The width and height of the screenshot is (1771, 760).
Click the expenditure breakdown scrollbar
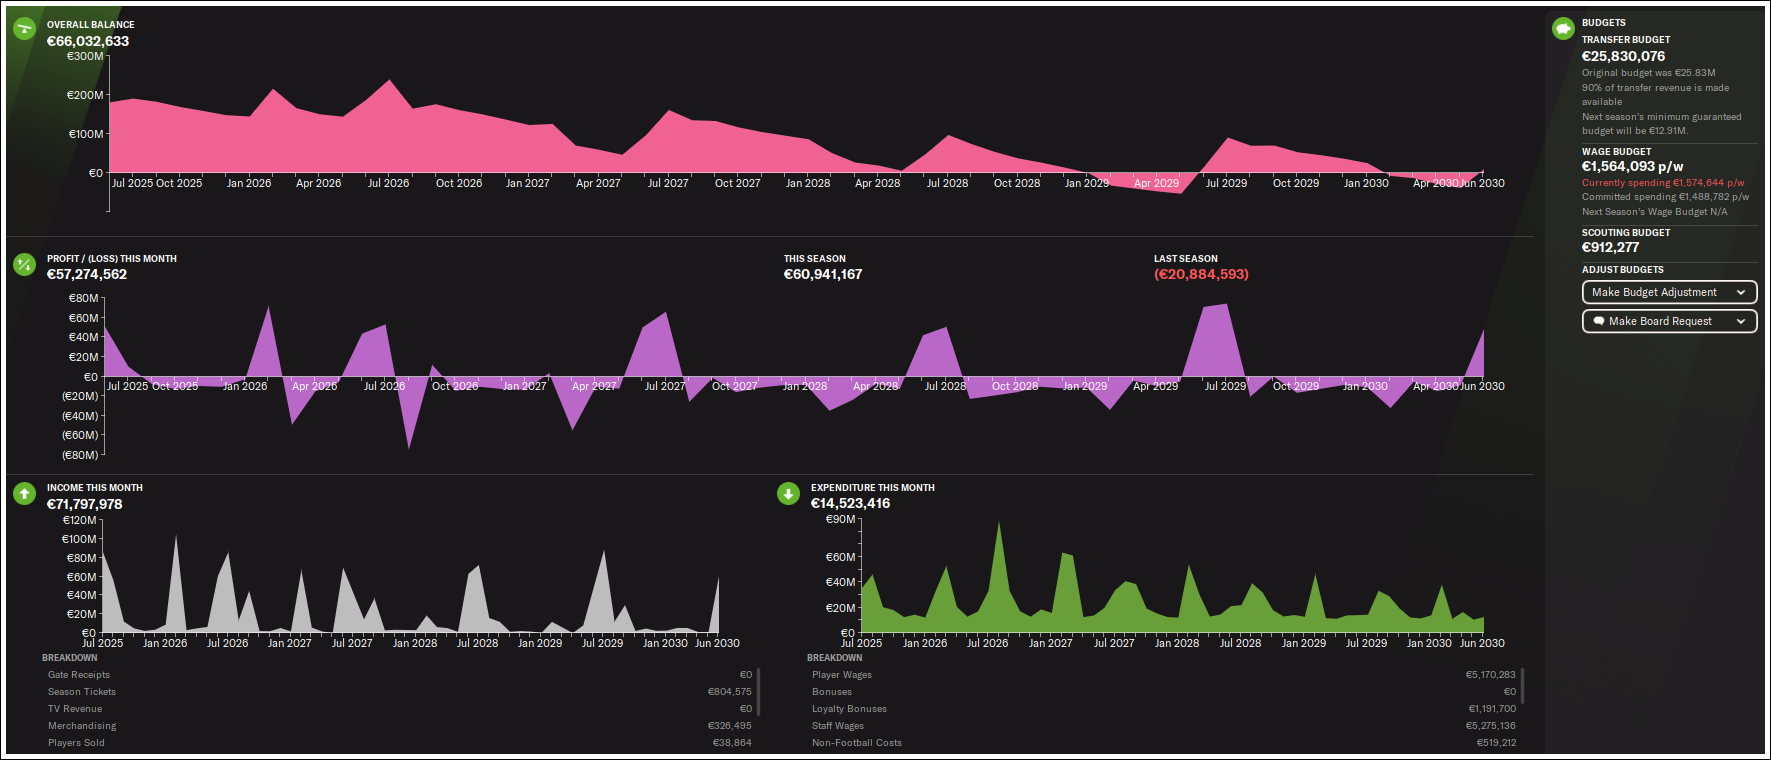tap(1523, 686)
